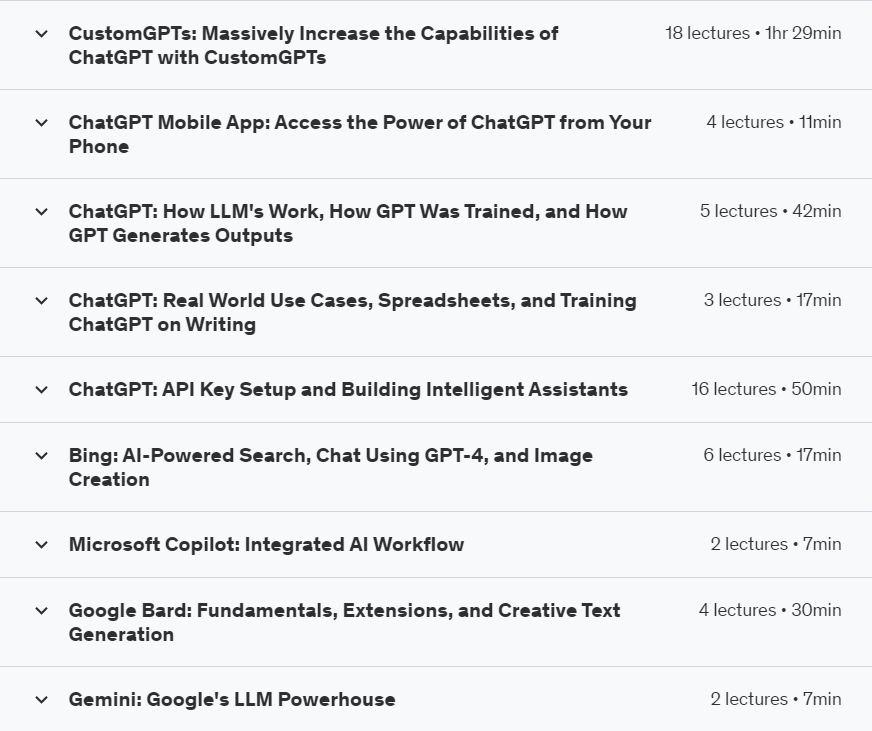The height and width of the screenshot is (731, 872).
Task: Expand the Gemini LLM Powerhouse chevron
Action: click(x=42, y=700)
